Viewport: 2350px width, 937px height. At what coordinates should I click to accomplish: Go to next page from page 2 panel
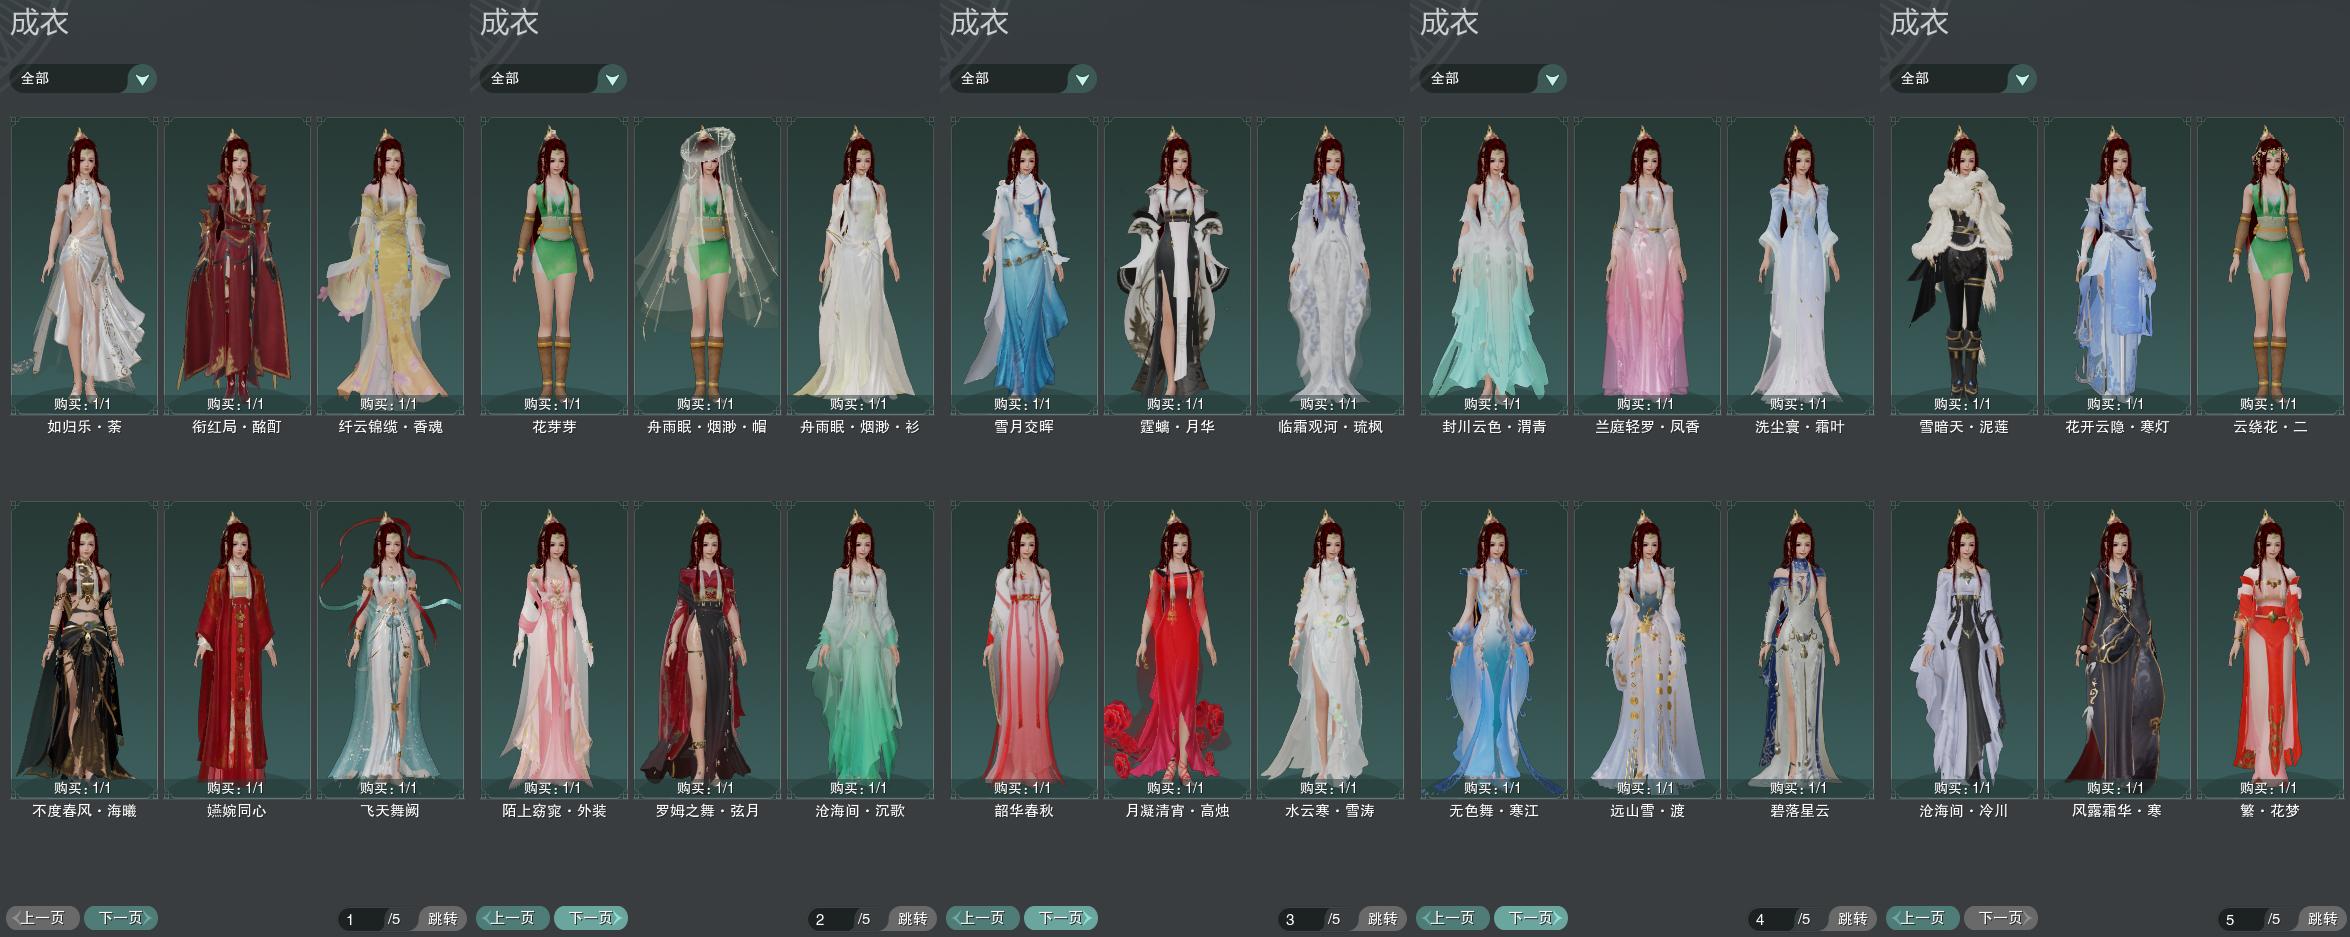point(591,917)
